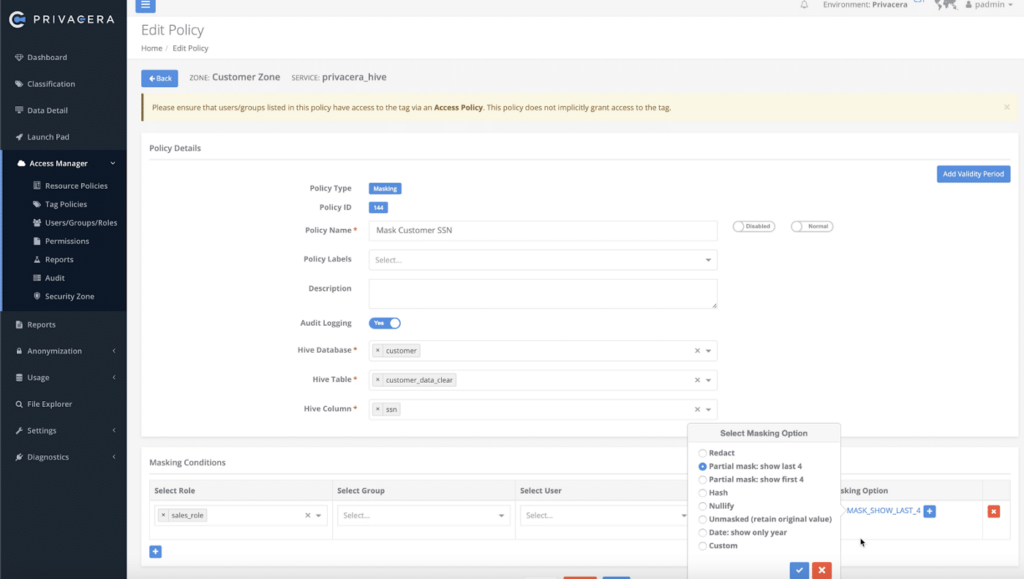Open the File Explorer section
The height and width of the screenshot is (579, 1024).
pos(55,404)
